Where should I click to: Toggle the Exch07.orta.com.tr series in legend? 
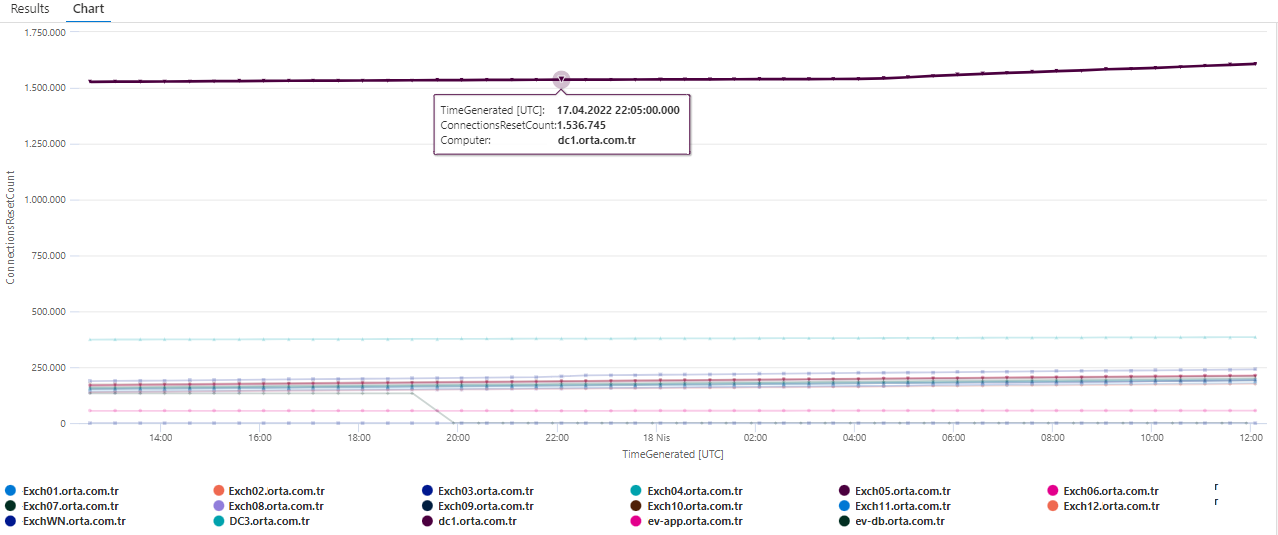(x=62, y=506)
